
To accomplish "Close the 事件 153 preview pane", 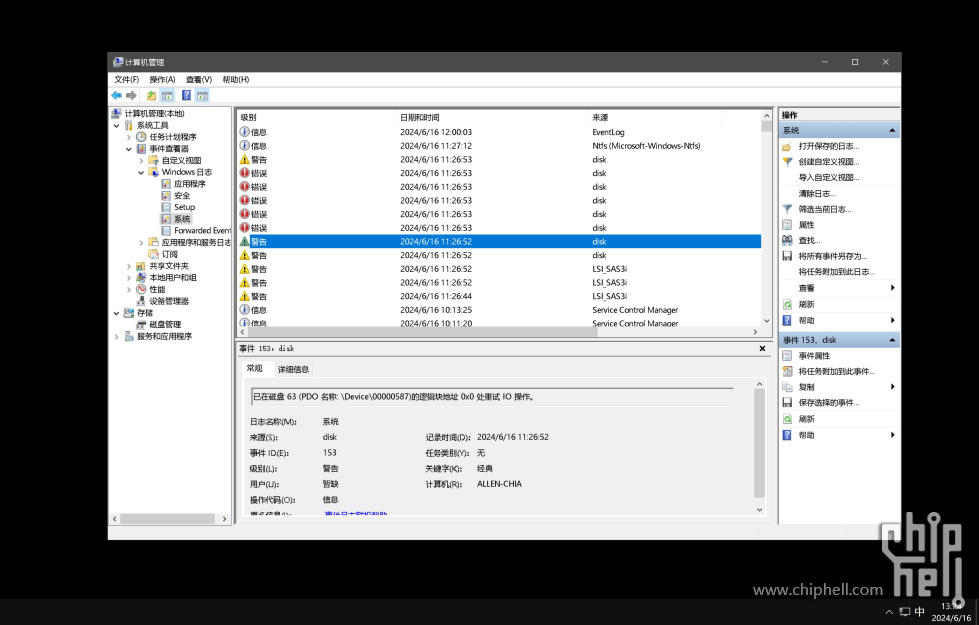I will coord(762,348).
